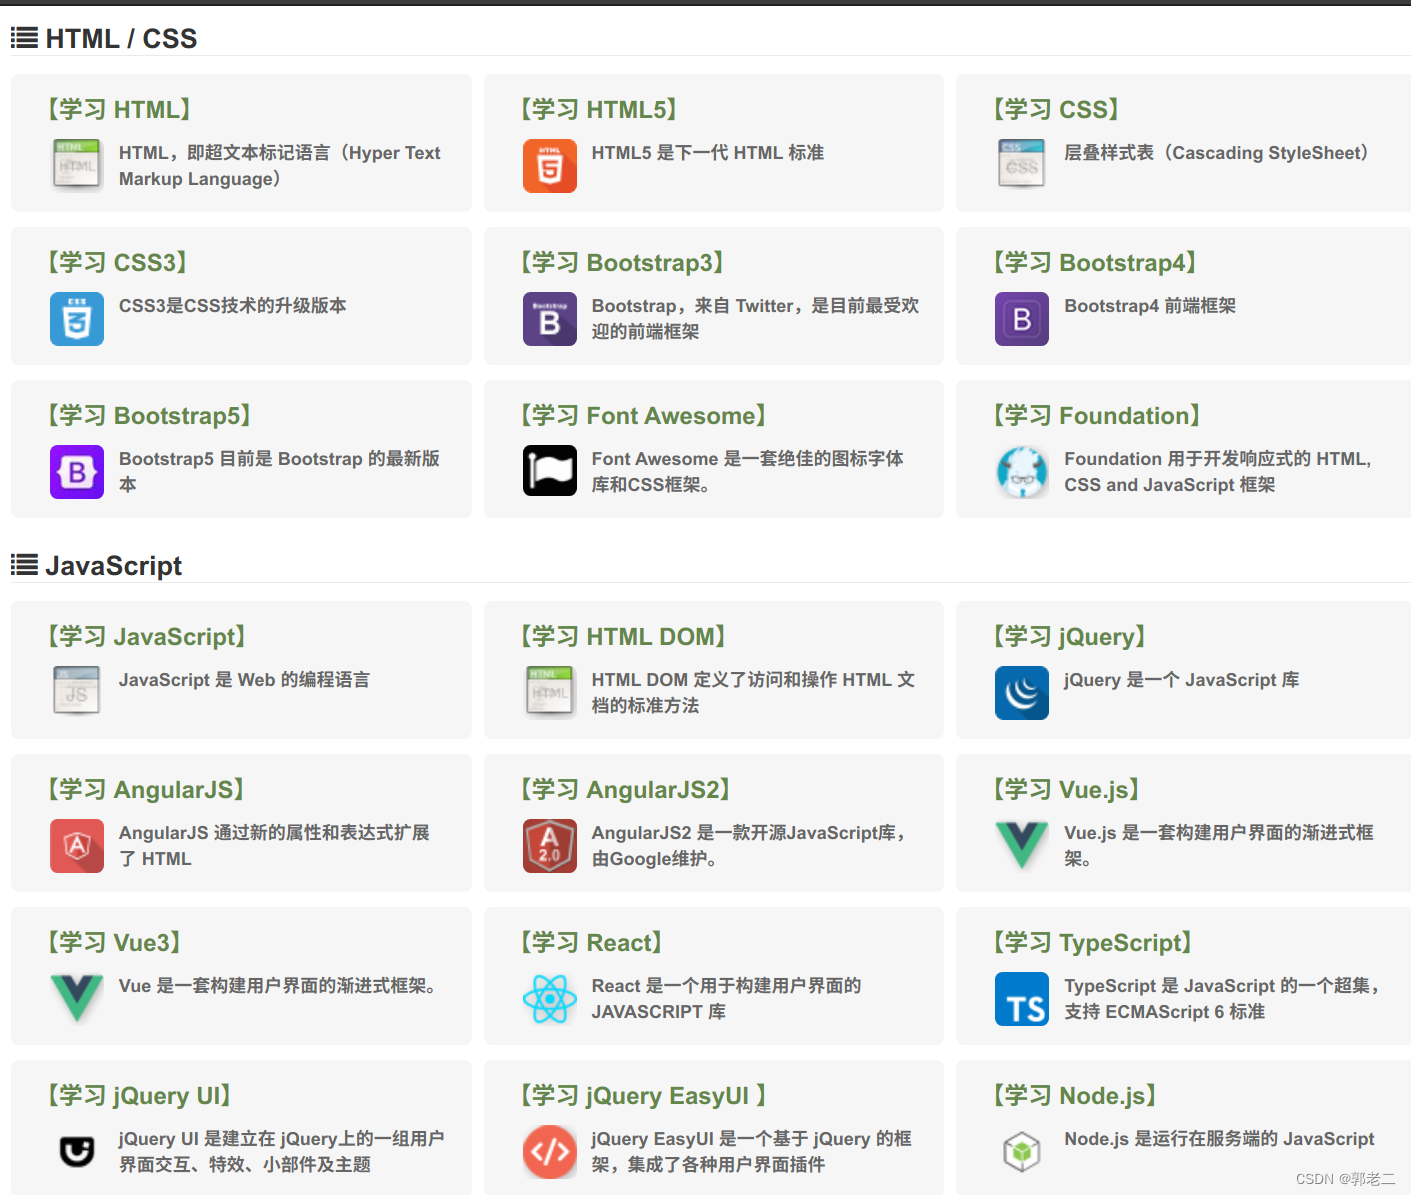Image resolution: width=1411 pixels, height=1195 pixels.
Task: Click description starting 'AngularJS2 是一款开源JavaScript库'
Action: (749, 846)
